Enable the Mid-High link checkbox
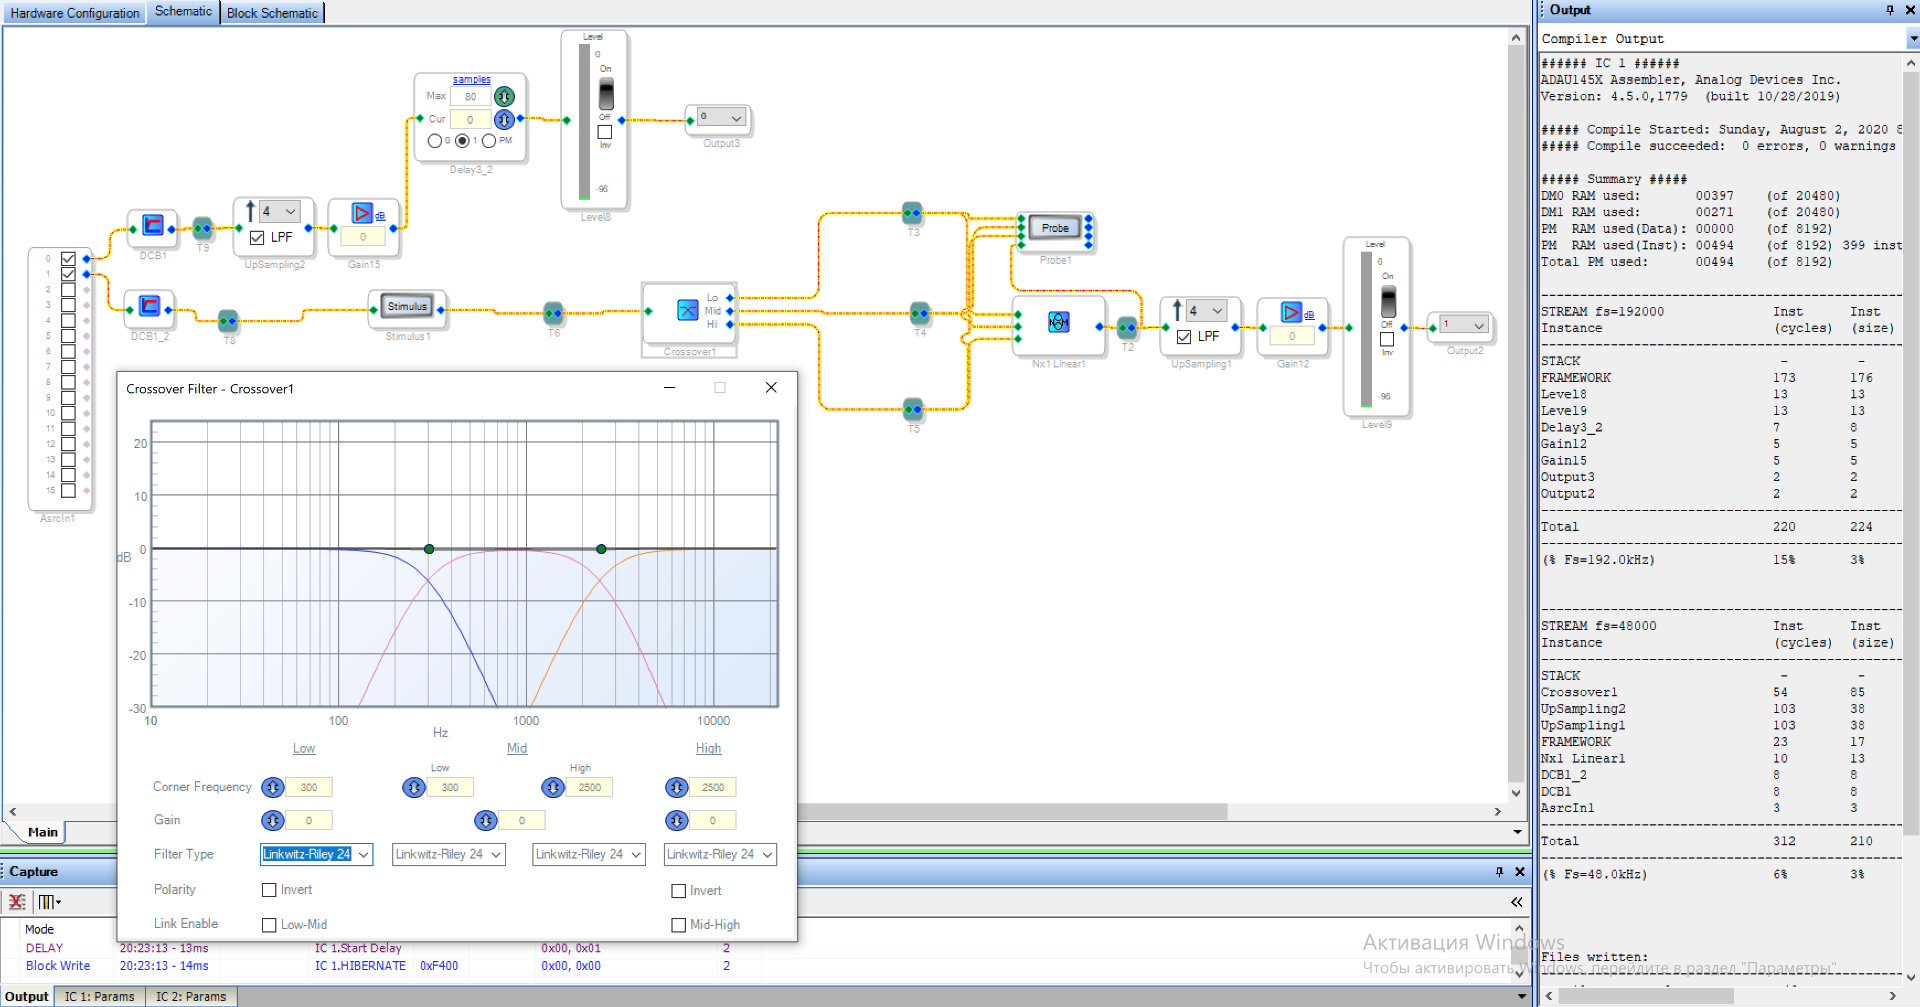Viewport: 1920px width, 1007px height. (x=678, y=925)
